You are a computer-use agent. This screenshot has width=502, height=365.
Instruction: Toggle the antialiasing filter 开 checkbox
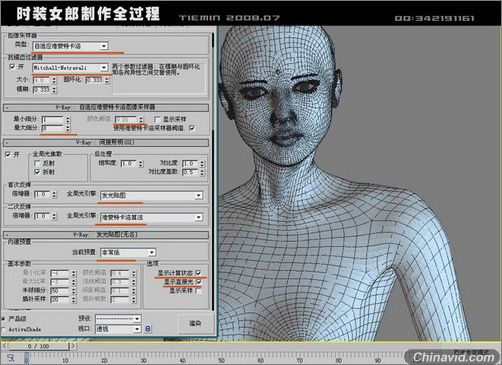click(12, 67)
